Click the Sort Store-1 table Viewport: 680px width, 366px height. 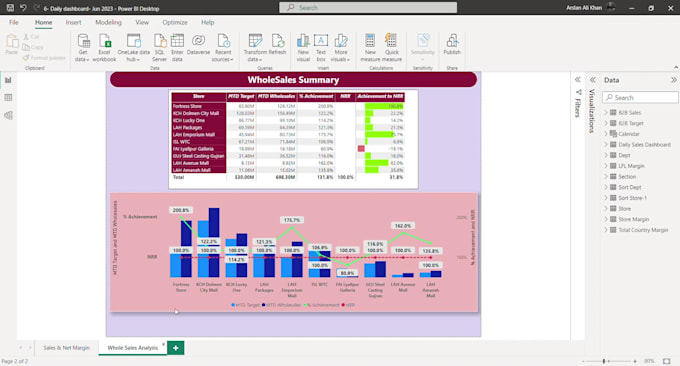point(632,198)
